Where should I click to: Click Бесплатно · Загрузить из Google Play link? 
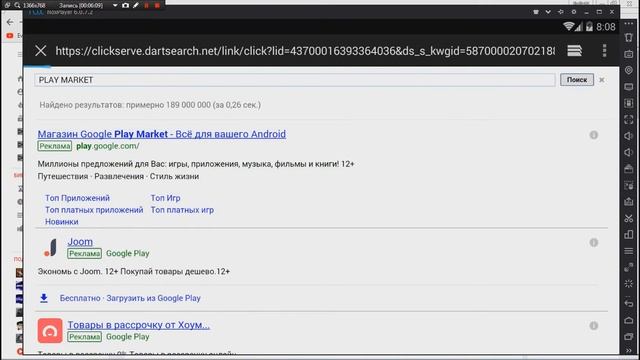click(x=130, y=298)
